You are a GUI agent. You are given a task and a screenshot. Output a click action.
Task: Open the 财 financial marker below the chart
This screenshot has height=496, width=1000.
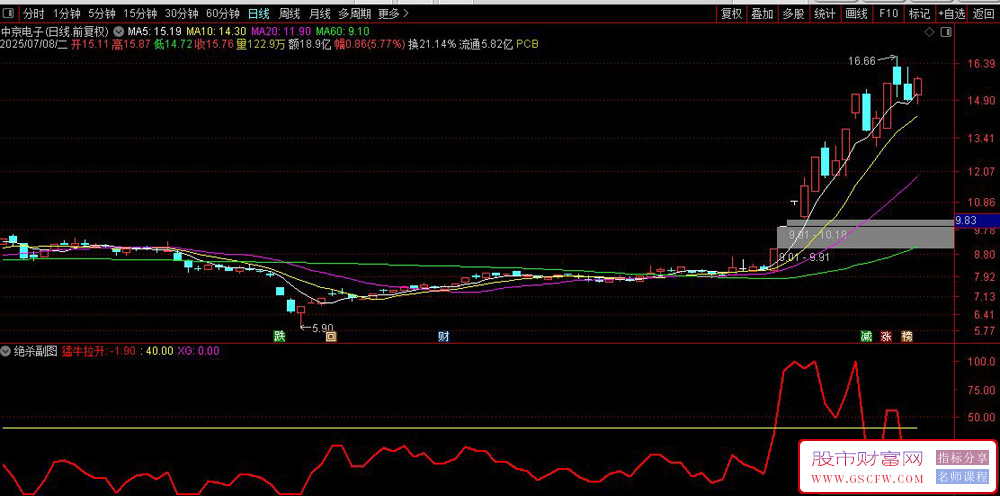point(444,337)
